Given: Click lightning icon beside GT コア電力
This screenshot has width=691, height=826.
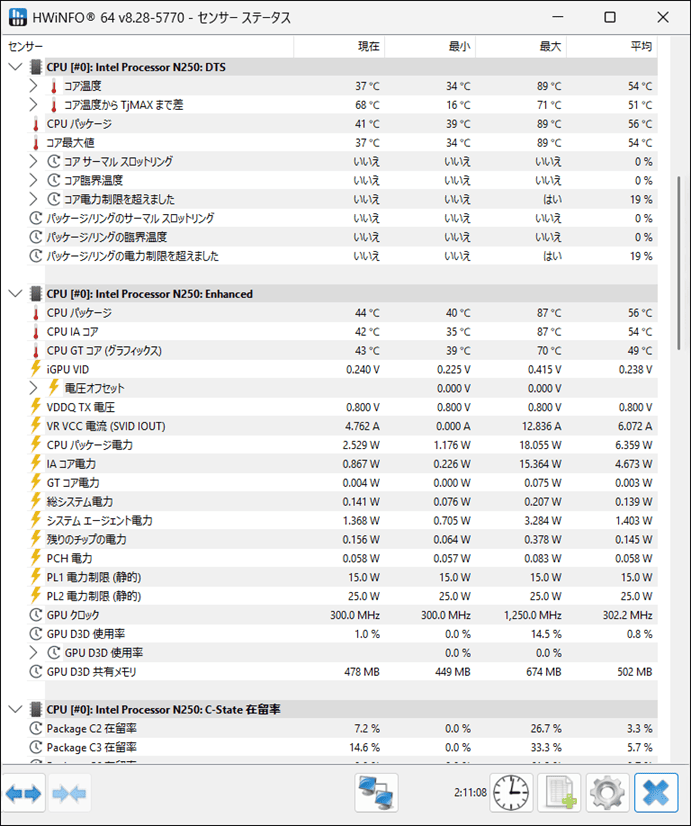Looking at the screenshot, I should click(x=36, y=483).
